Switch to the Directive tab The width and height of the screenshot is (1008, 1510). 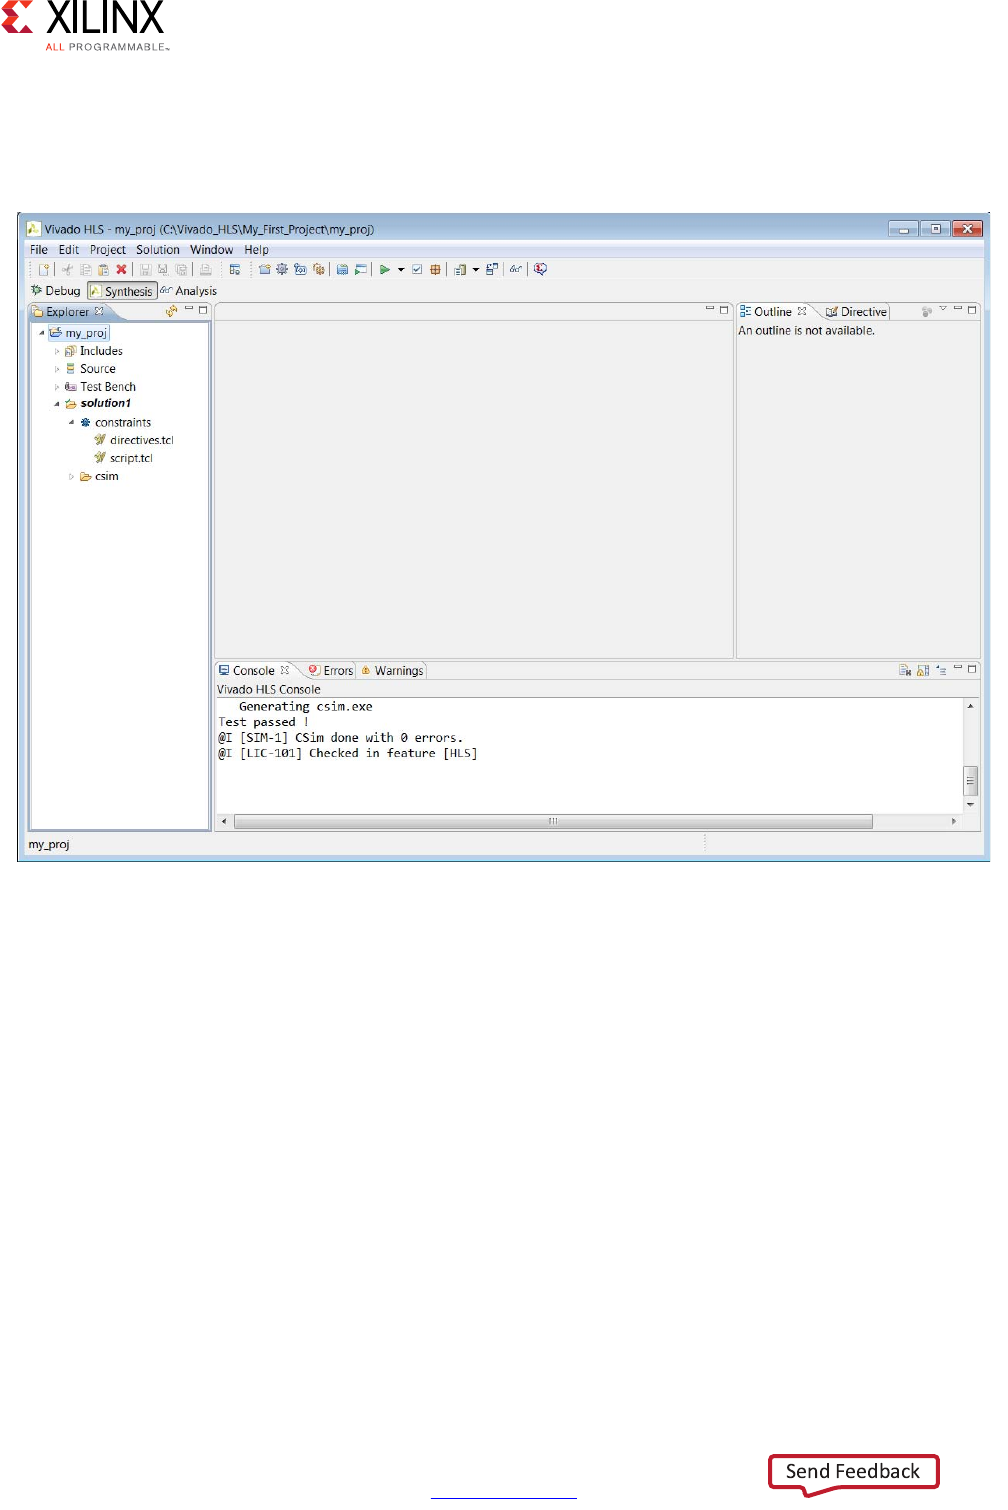click(856, 312)
